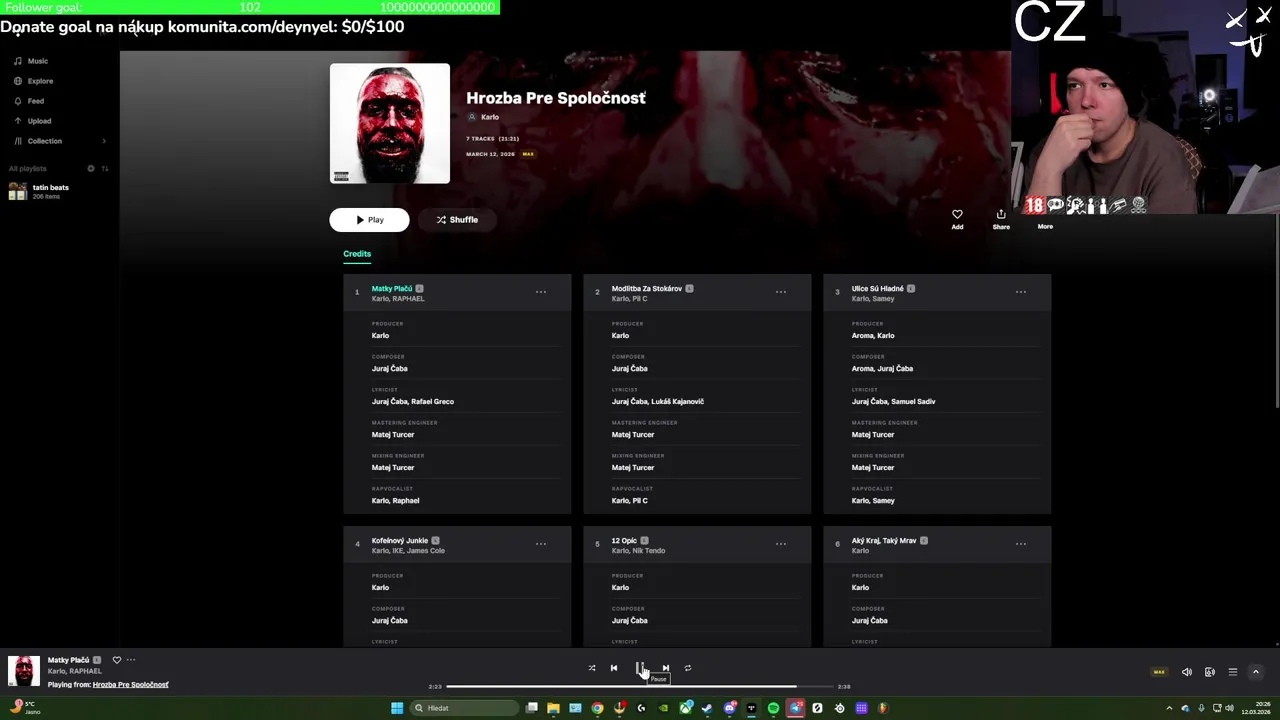Toggle repeat in the player bar
The image size is (1280, 720).
pyautogui.click(x=688, y=668)
